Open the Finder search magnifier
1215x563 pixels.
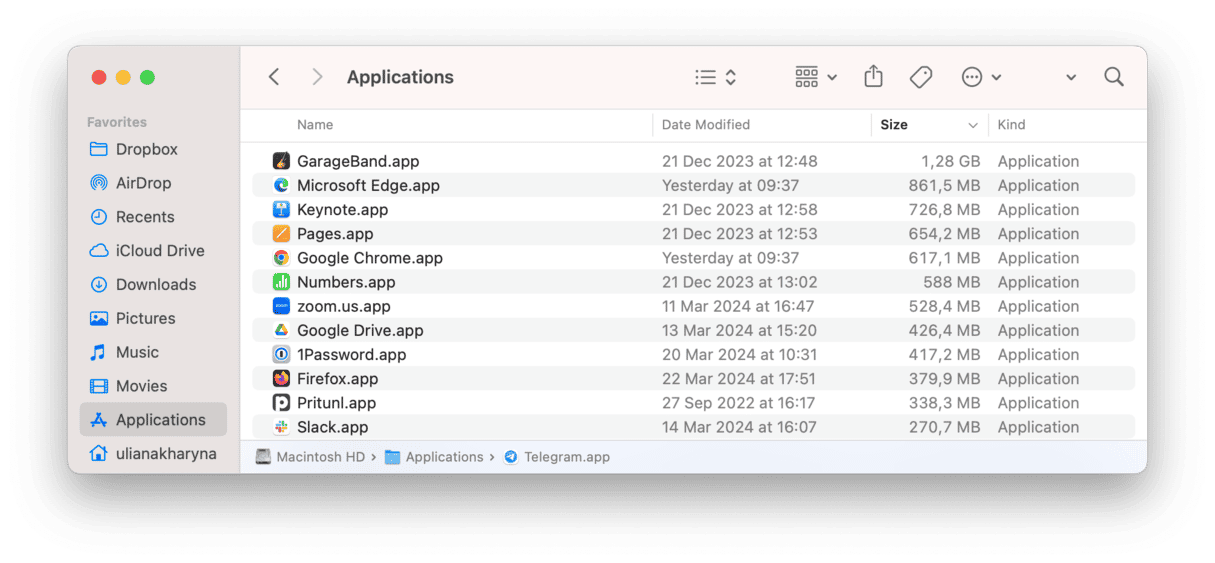tap(1114, 77)
